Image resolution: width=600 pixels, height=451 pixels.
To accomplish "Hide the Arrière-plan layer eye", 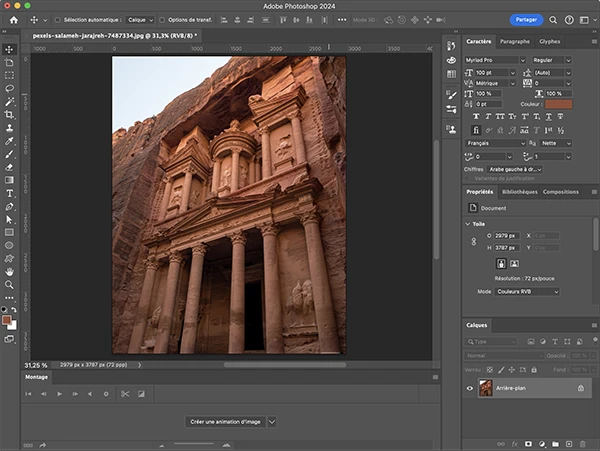I will tap(470, 388).
